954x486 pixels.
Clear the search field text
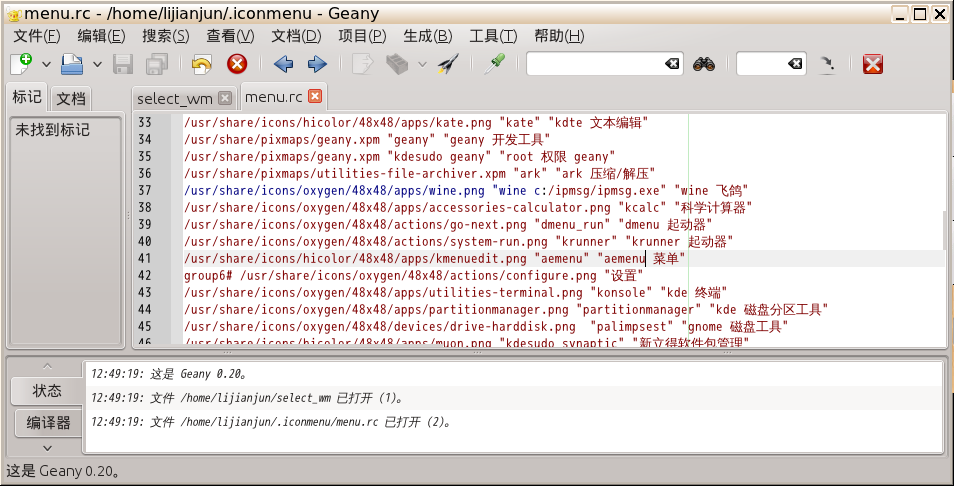pyautogui.click(x=672, y=64)
